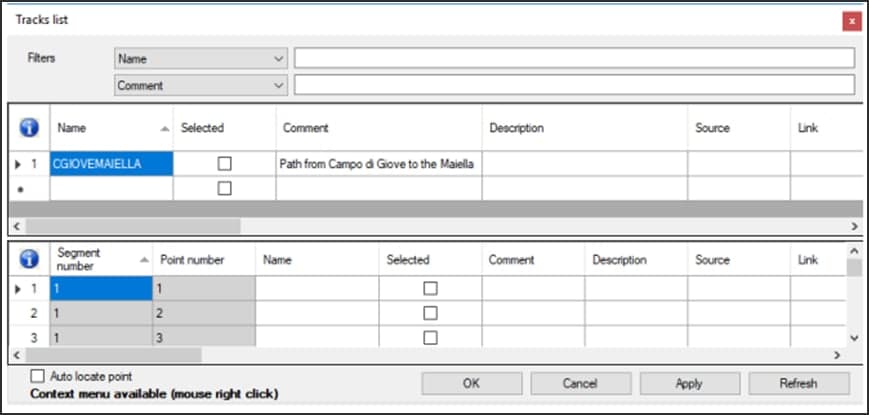Click the Name filter text field
Screen dimensions: 869x415
pos(574,58)
